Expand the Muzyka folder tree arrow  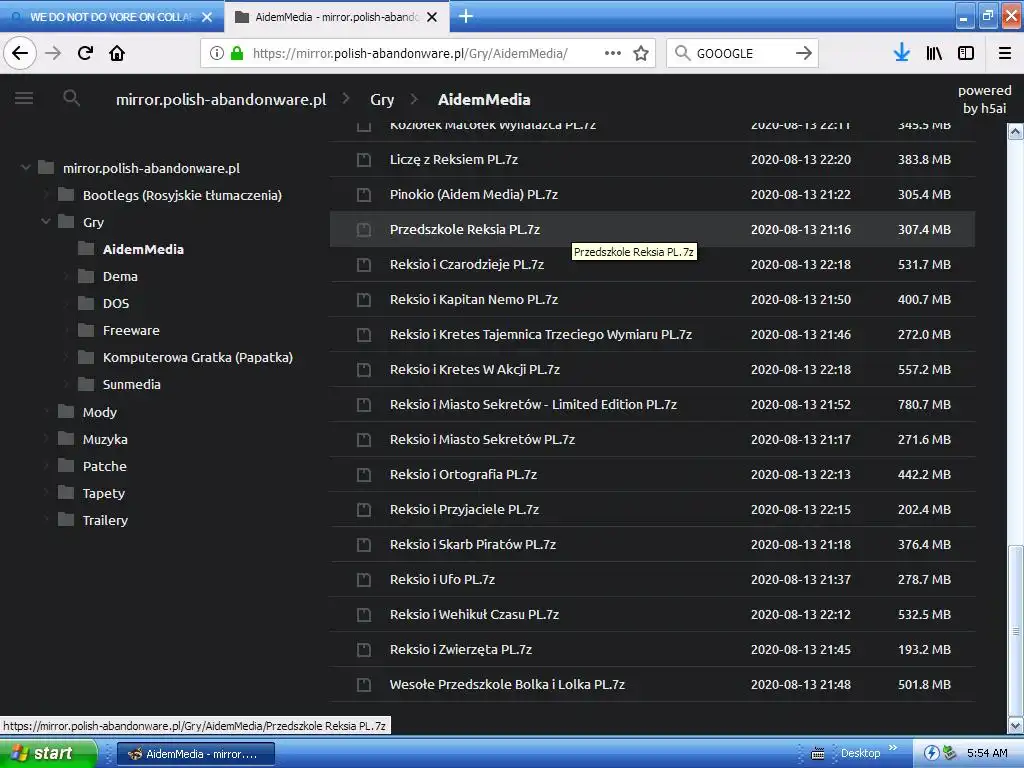pyautogui.click(x=46, y=439)
